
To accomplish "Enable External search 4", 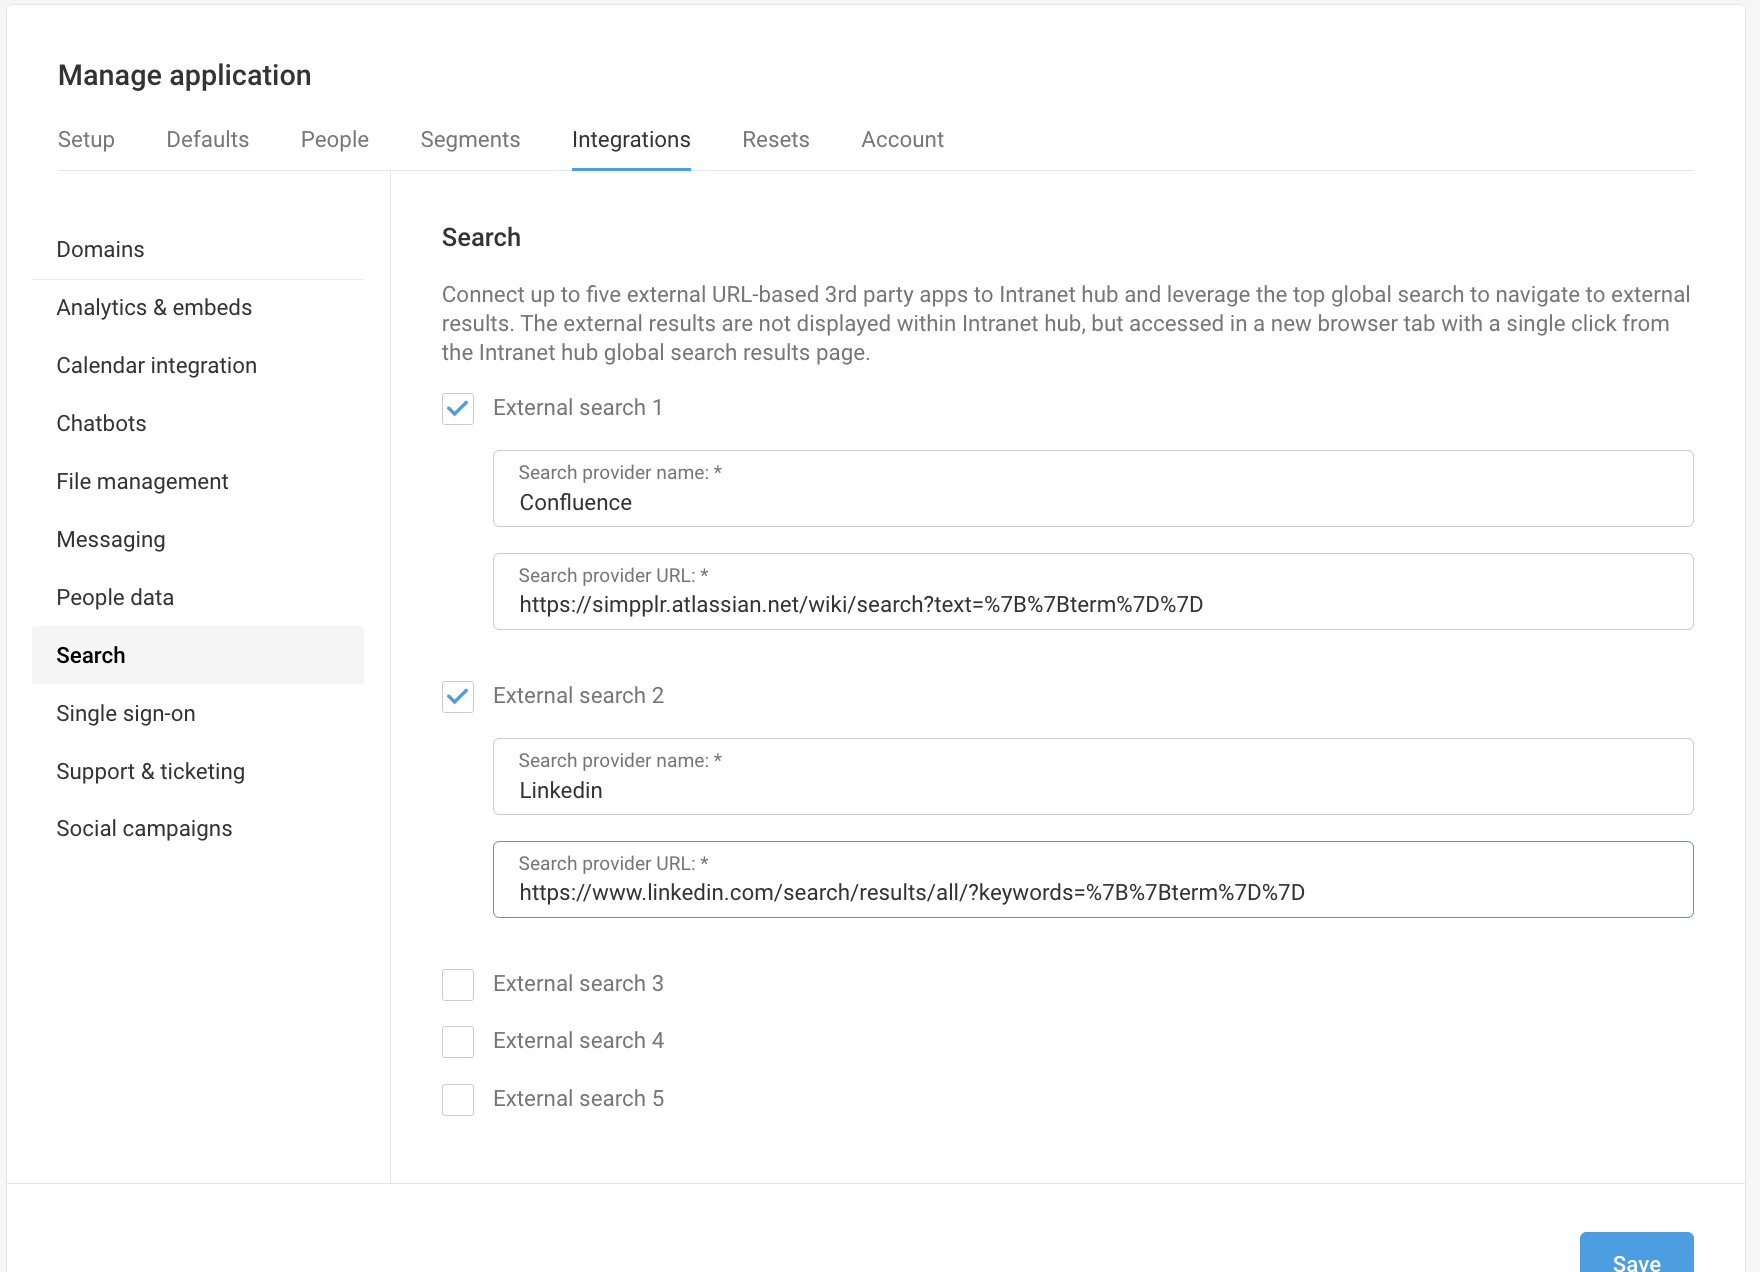I will [x=457, y=1042].
